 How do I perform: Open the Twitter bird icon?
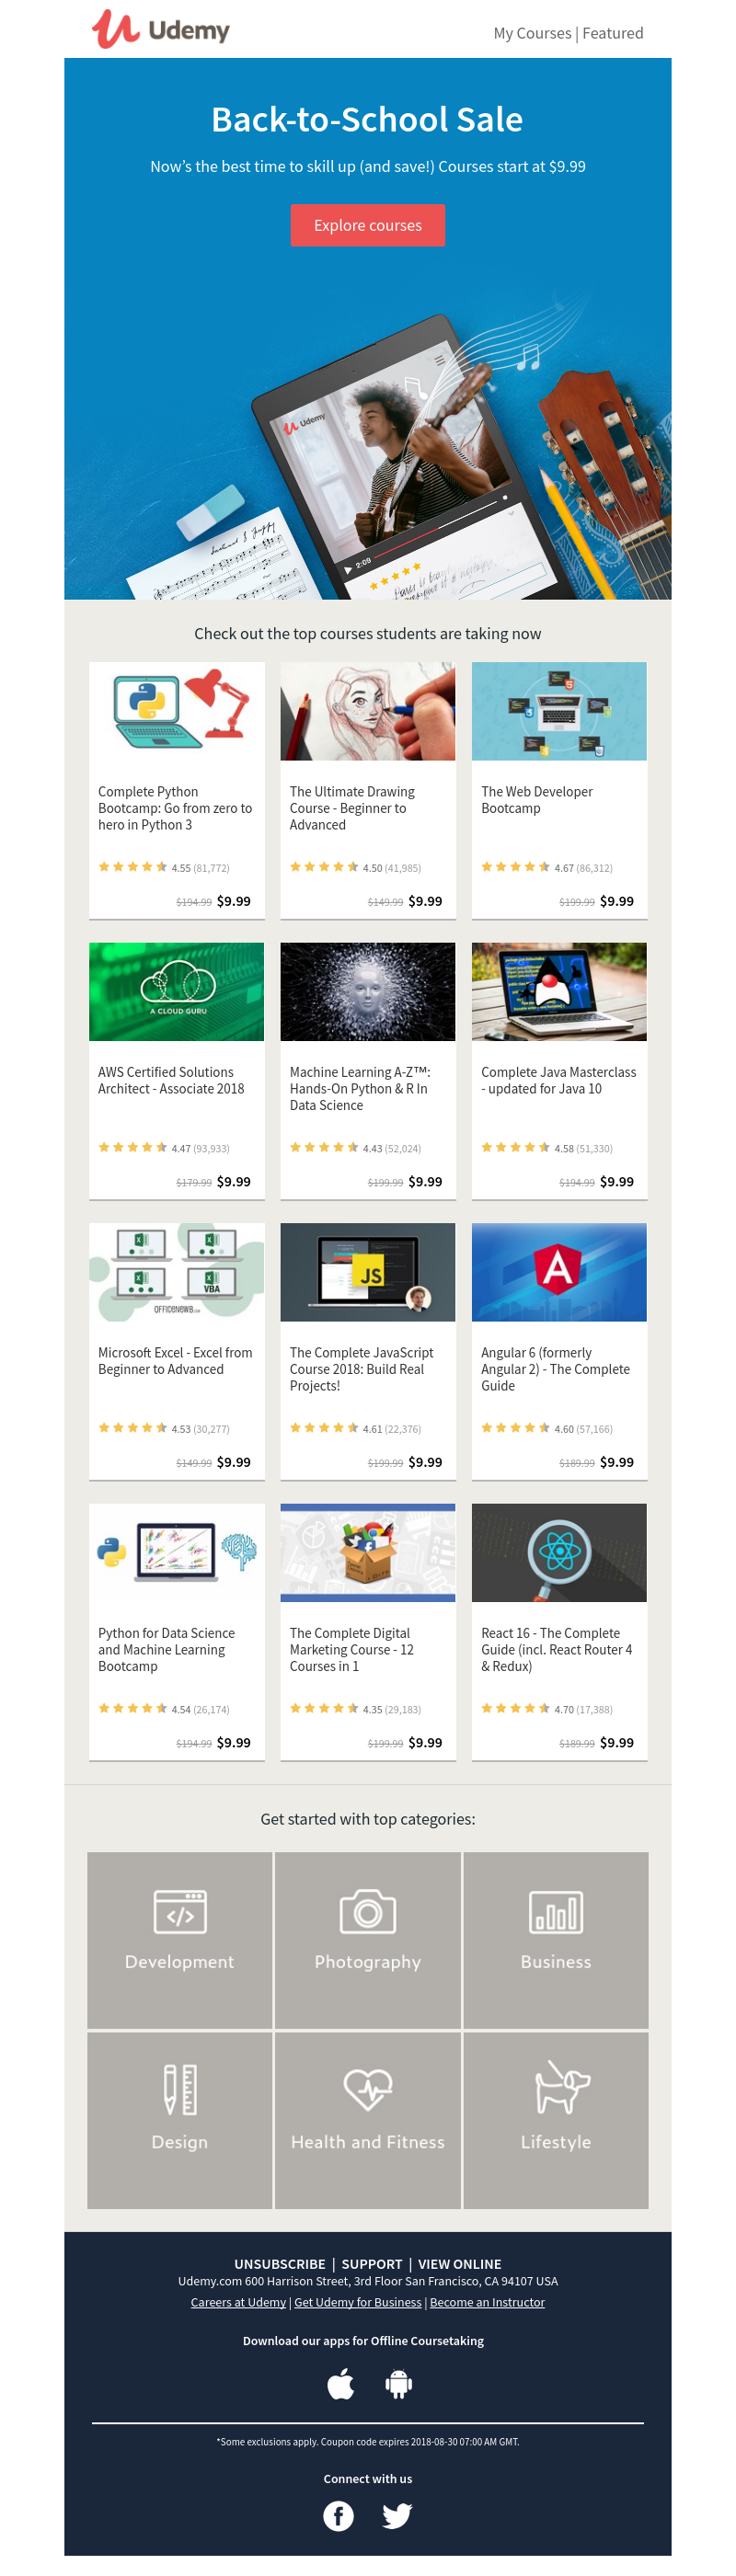coord(397,2515)
